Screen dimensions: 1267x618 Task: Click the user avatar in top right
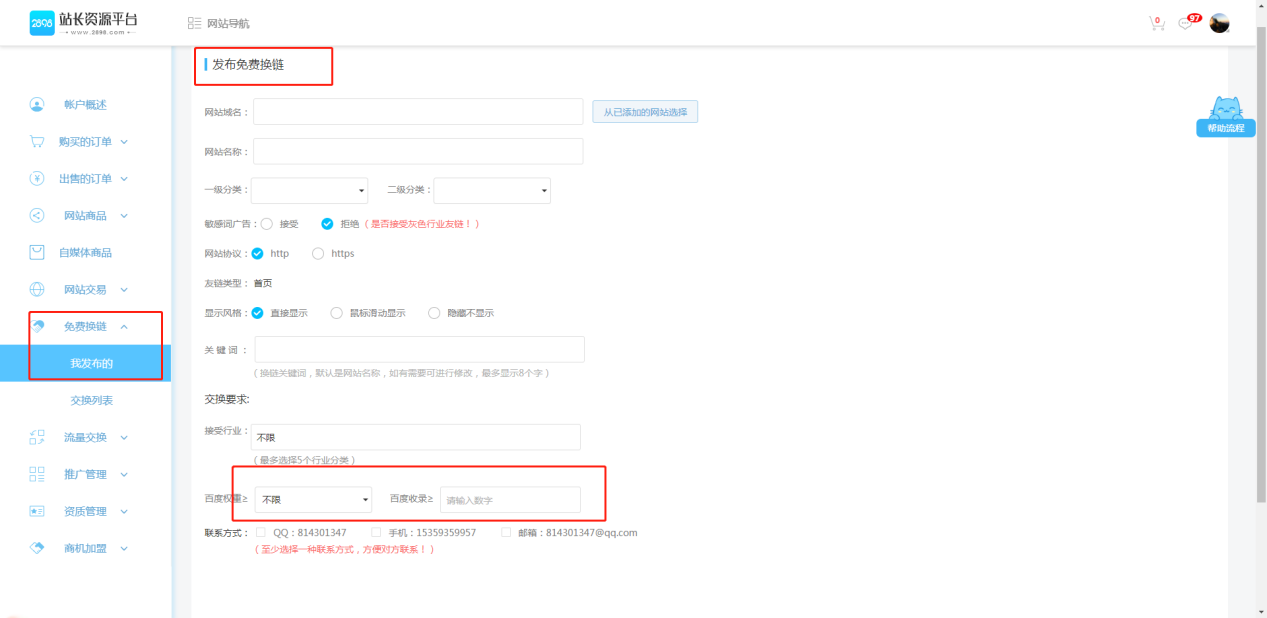click(x=1219, y=23)
